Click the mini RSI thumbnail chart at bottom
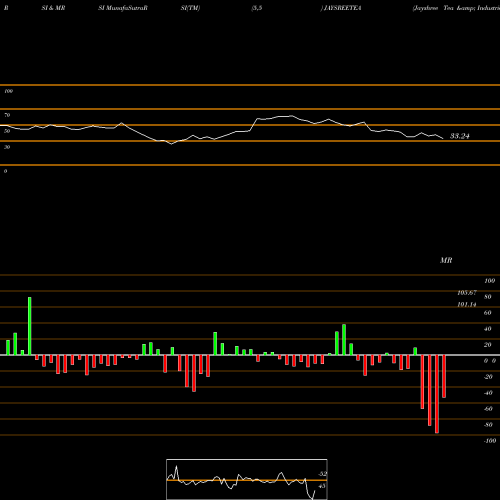500x500 pixels. point(247,479)
